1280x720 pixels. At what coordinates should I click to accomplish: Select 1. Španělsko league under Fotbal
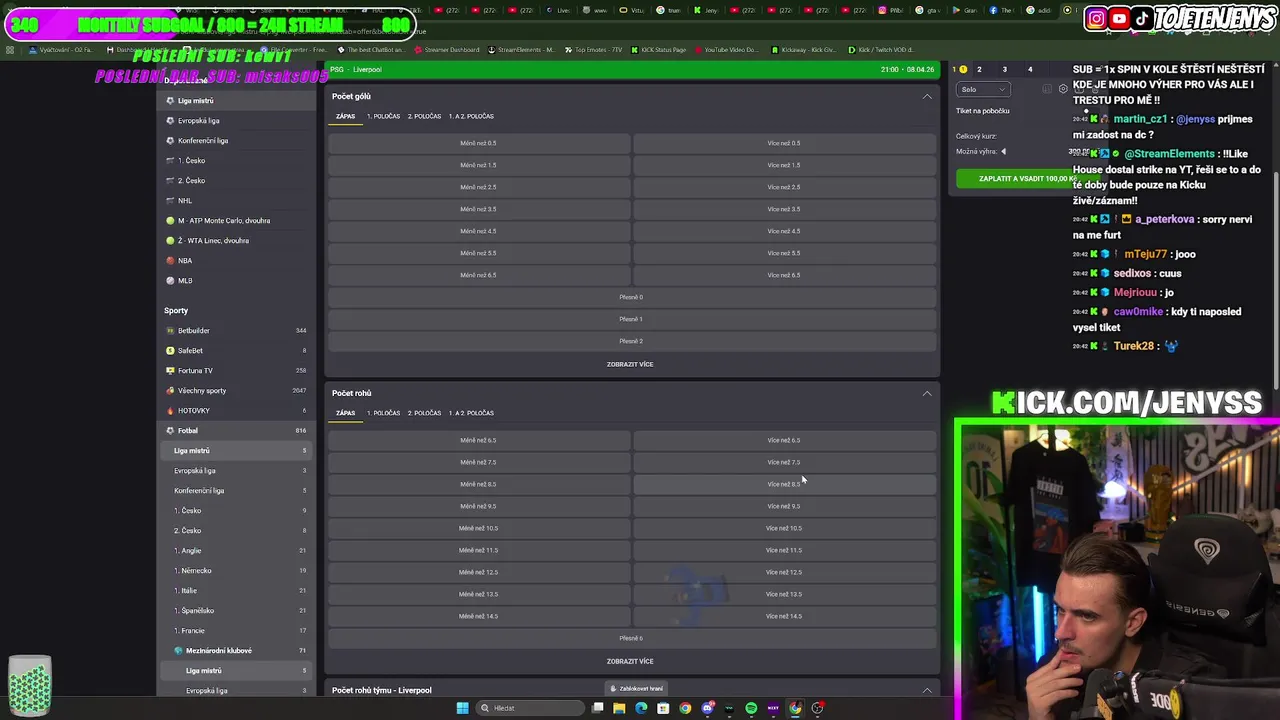[236, 610]
